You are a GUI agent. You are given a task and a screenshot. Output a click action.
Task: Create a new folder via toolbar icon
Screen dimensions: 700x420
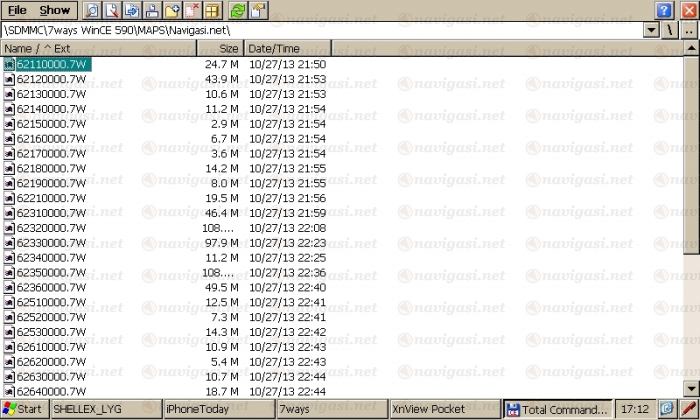click(x=172, y=10)
